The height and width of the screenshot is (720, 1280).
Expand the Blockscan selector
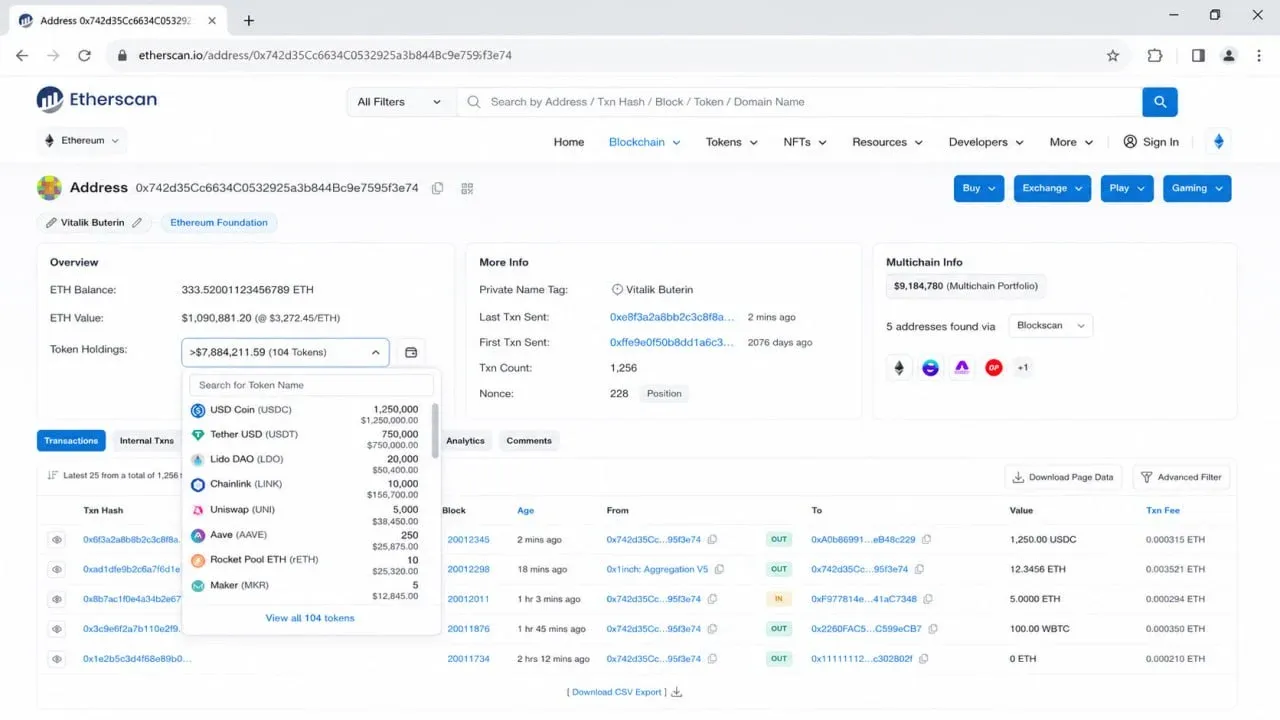click(1050, 325)
